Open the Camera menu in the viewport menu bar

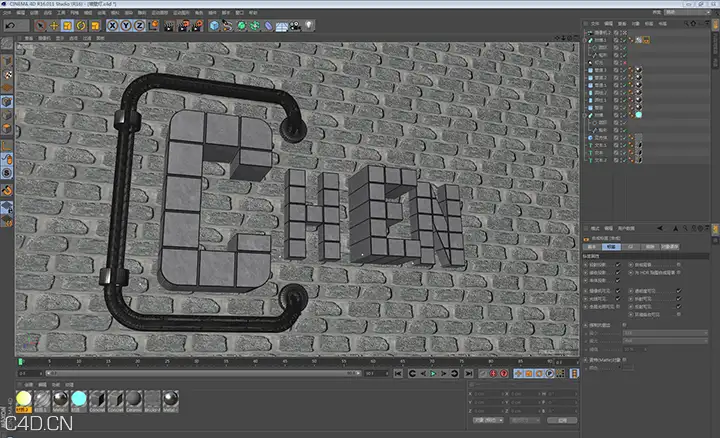point(44,38)
